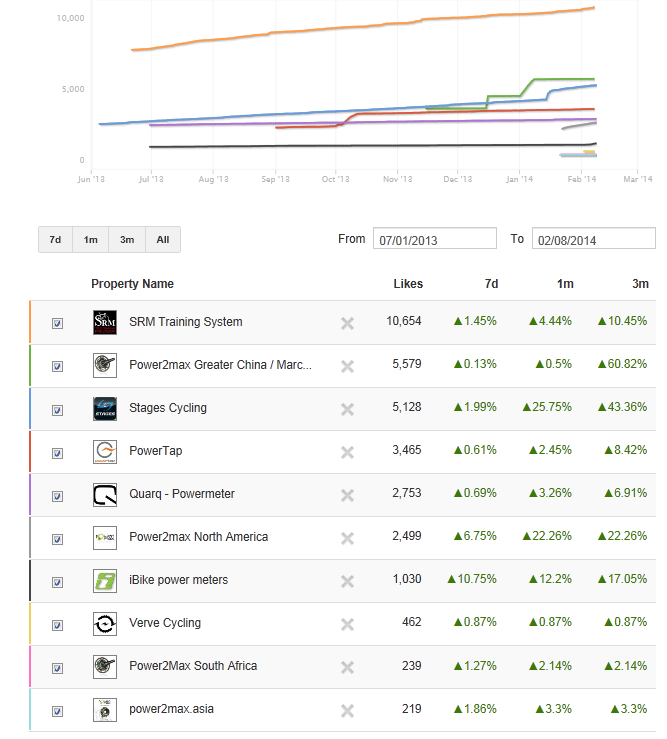
Task: Select the 1m time range button
Action: click(x=91, y=239)
